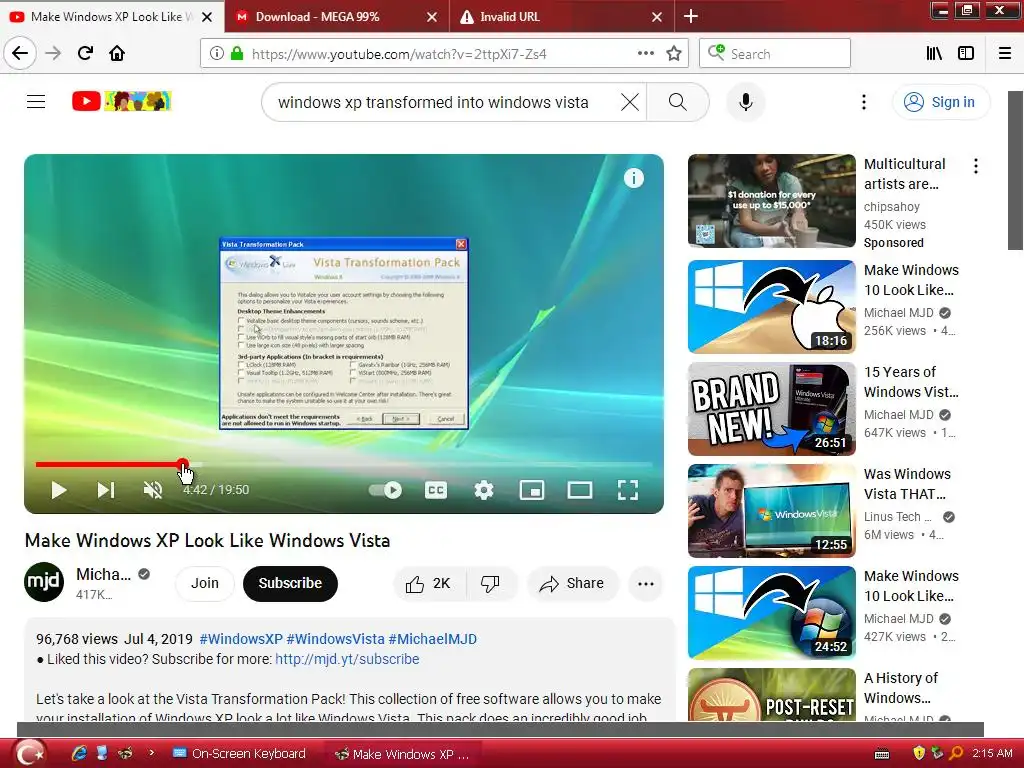
Task: Click the Sign in button
Action: [x=941, y=102]
